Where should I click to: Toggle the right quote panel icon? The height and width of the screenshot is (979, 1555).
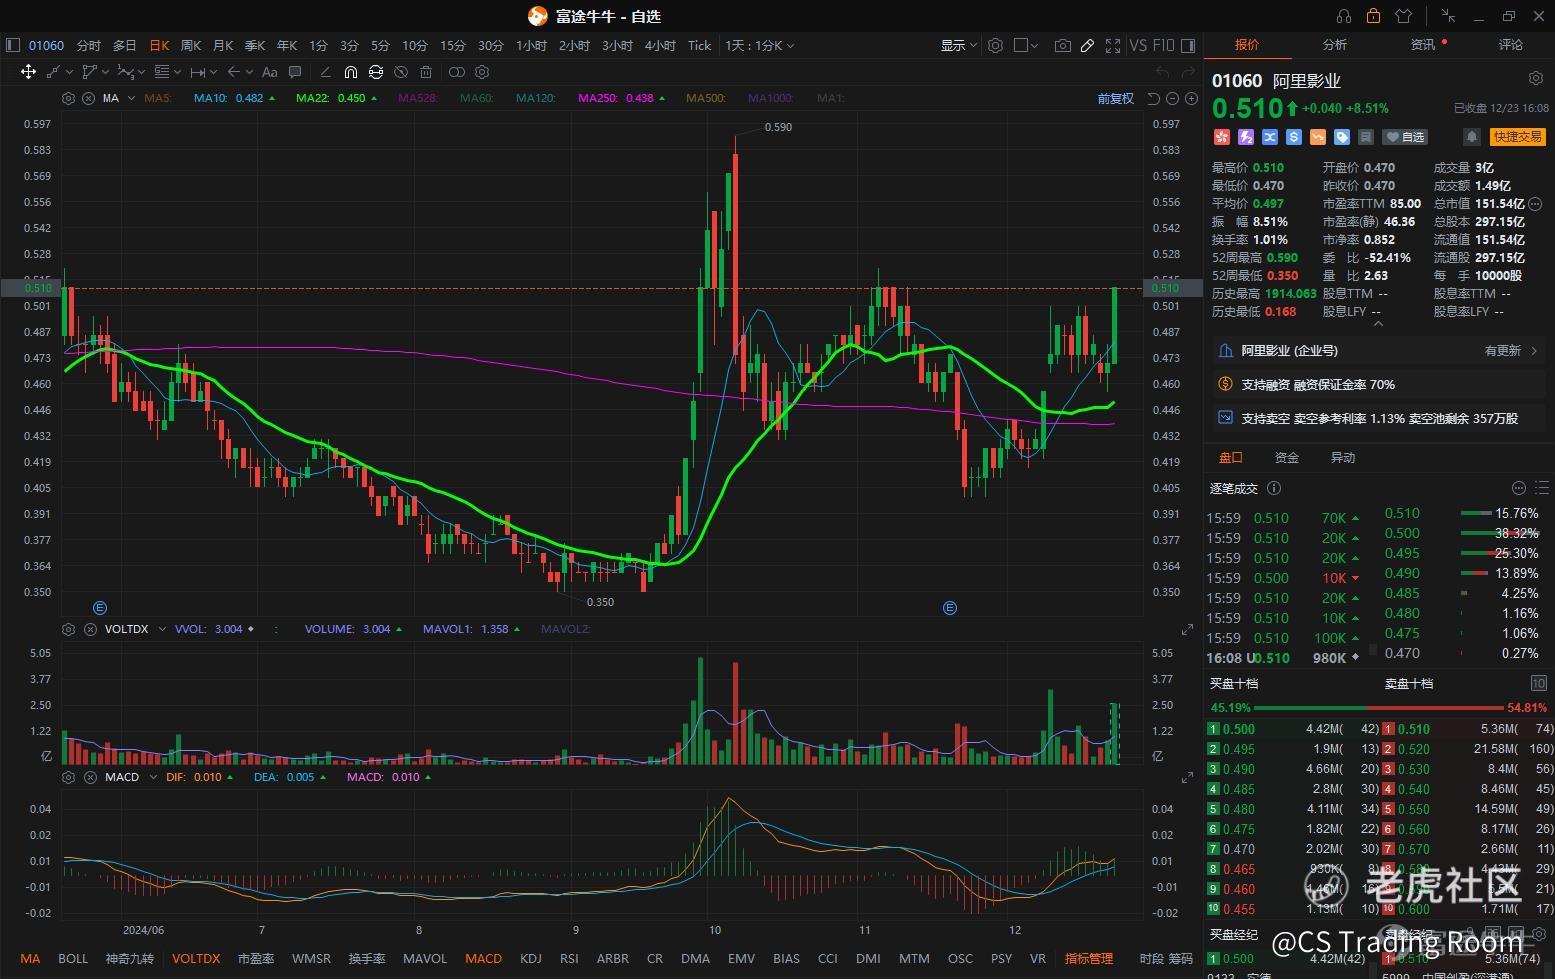[1188, 45]
